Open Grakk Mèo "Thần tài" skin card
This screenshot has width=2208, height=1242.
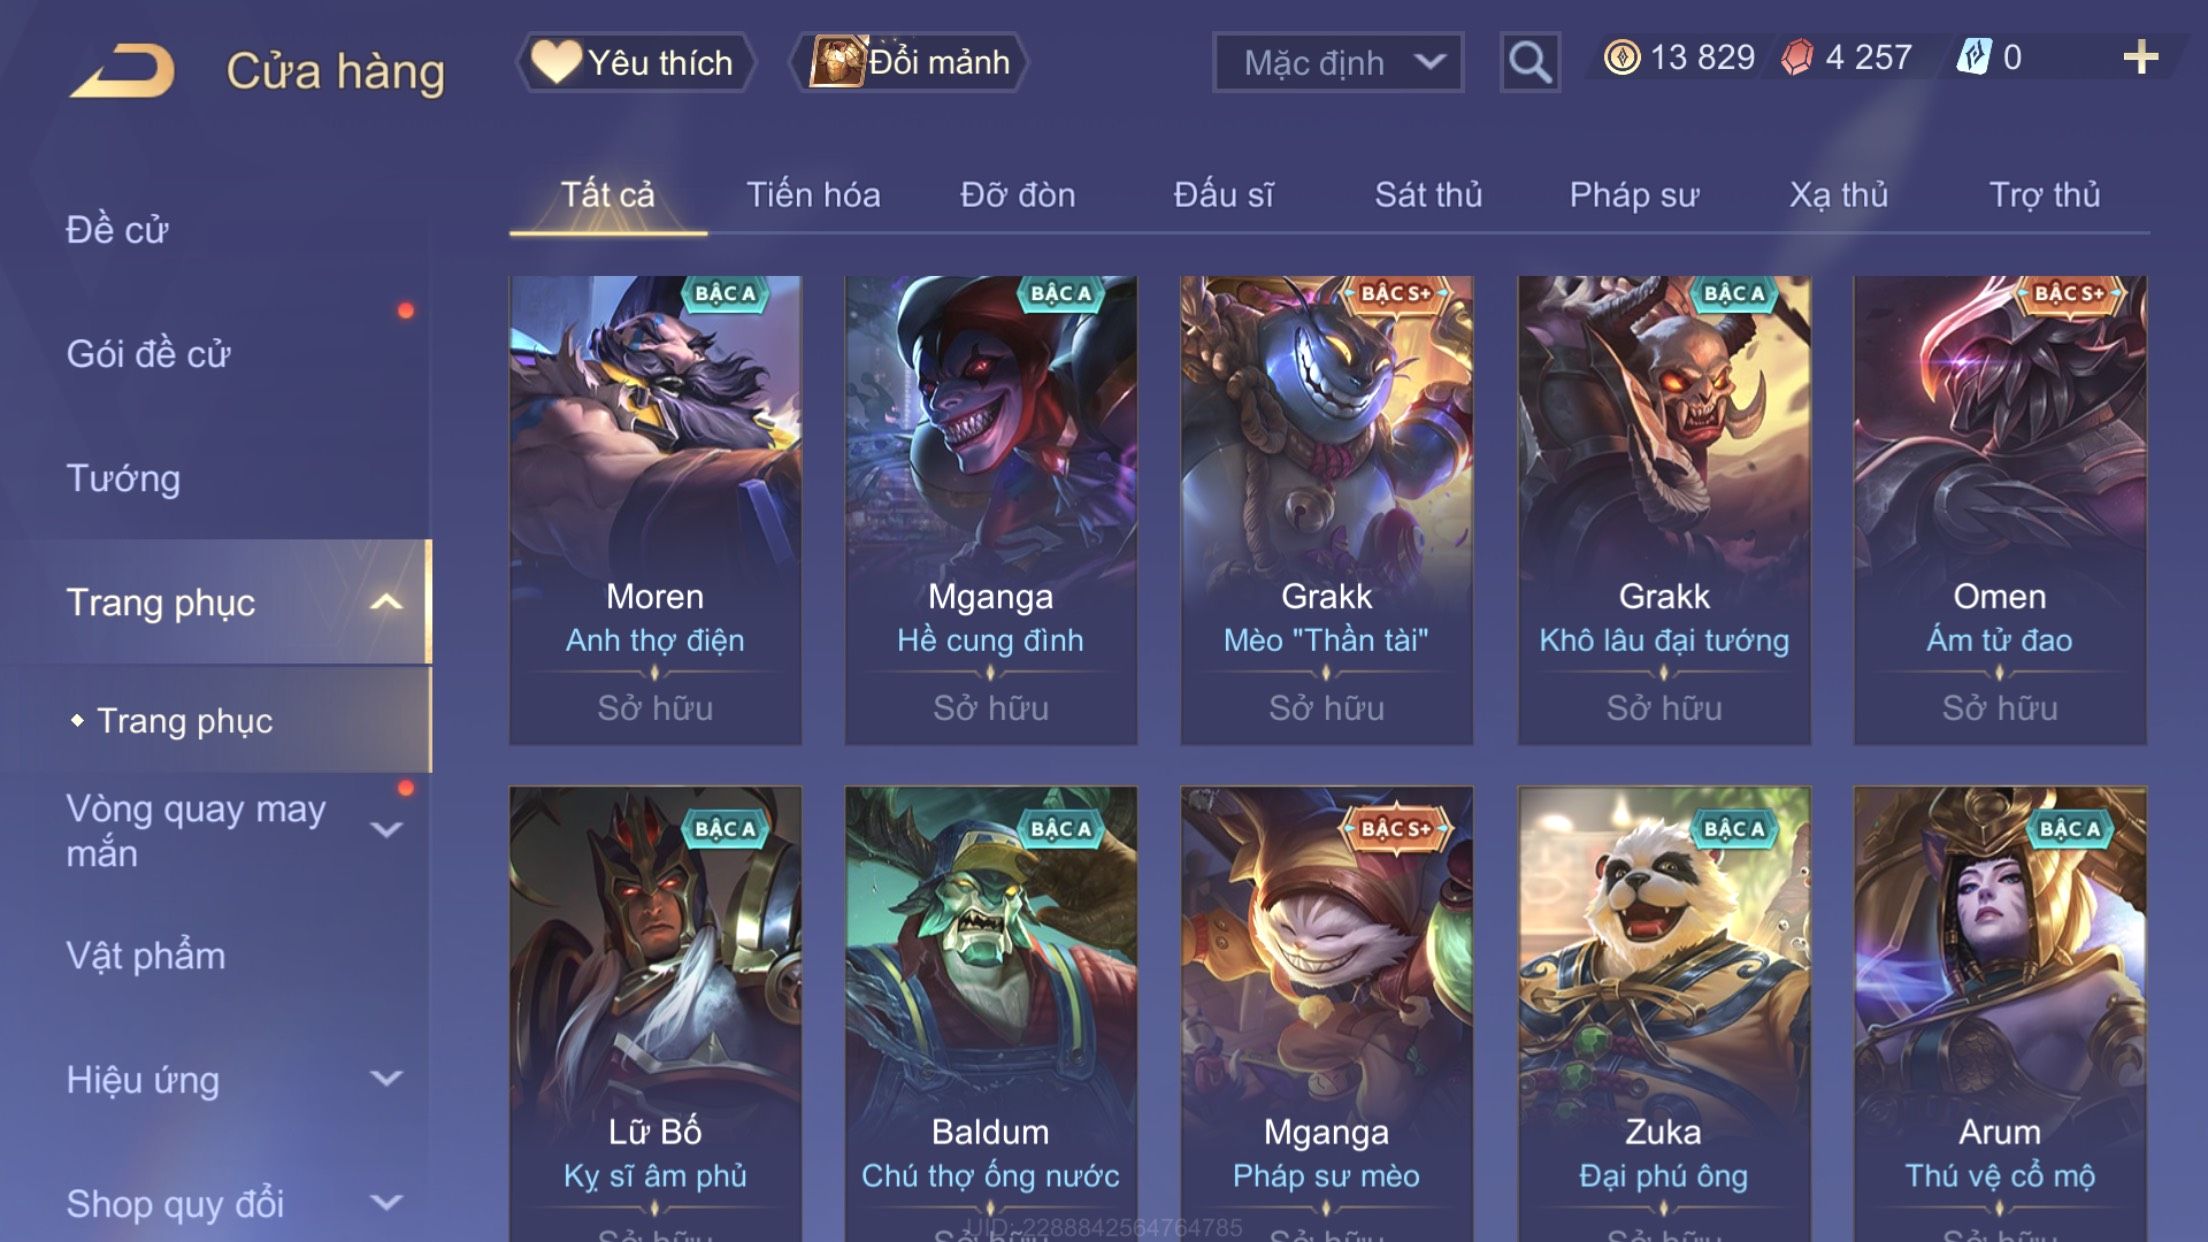coord(1326,510)
